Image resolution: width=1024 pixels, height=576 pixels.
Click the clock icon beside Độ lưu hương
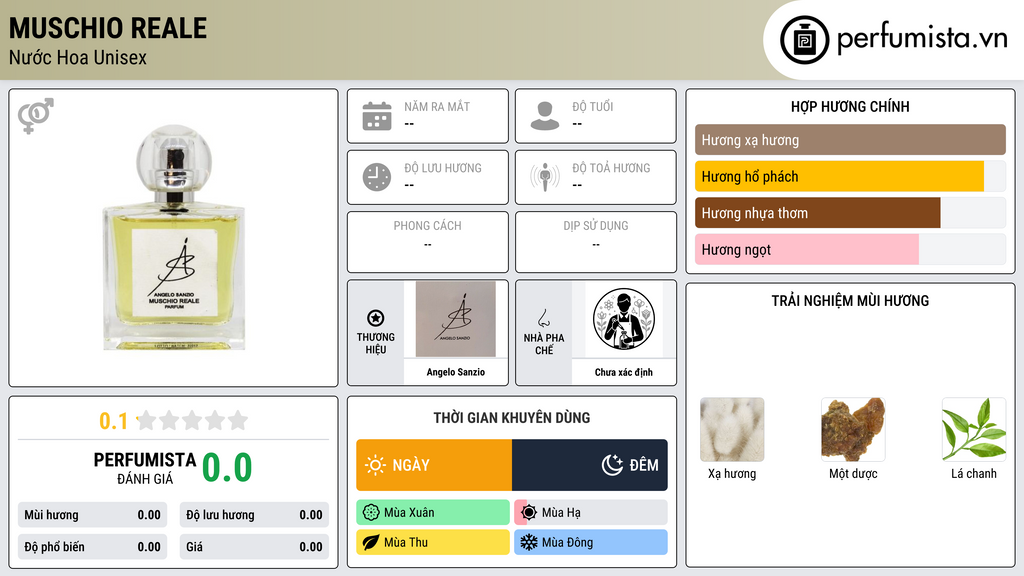pyautogui.click(x=377, y=177)
